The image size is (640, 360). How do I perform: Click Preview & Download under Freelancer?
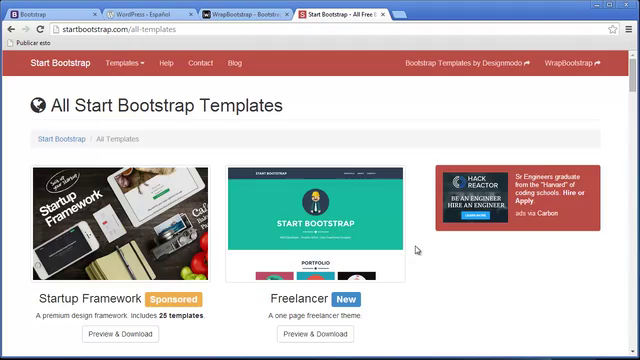click(316, 334)
